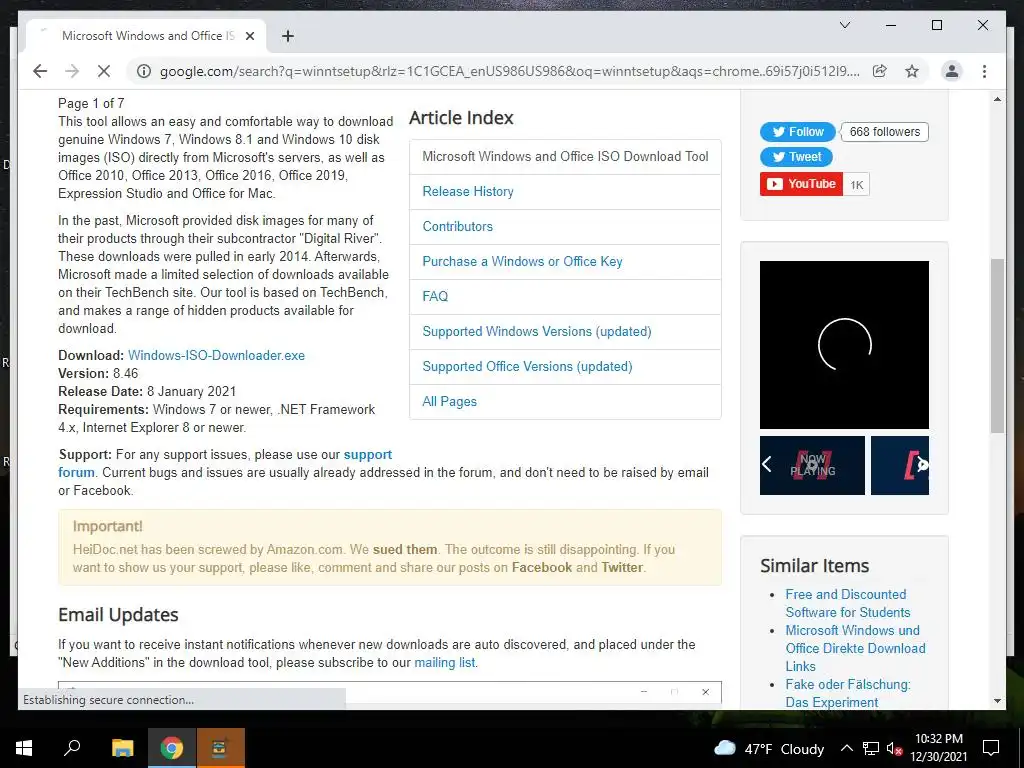
Task: Share this page icon in address bar
Action: [x=880, y=71]
